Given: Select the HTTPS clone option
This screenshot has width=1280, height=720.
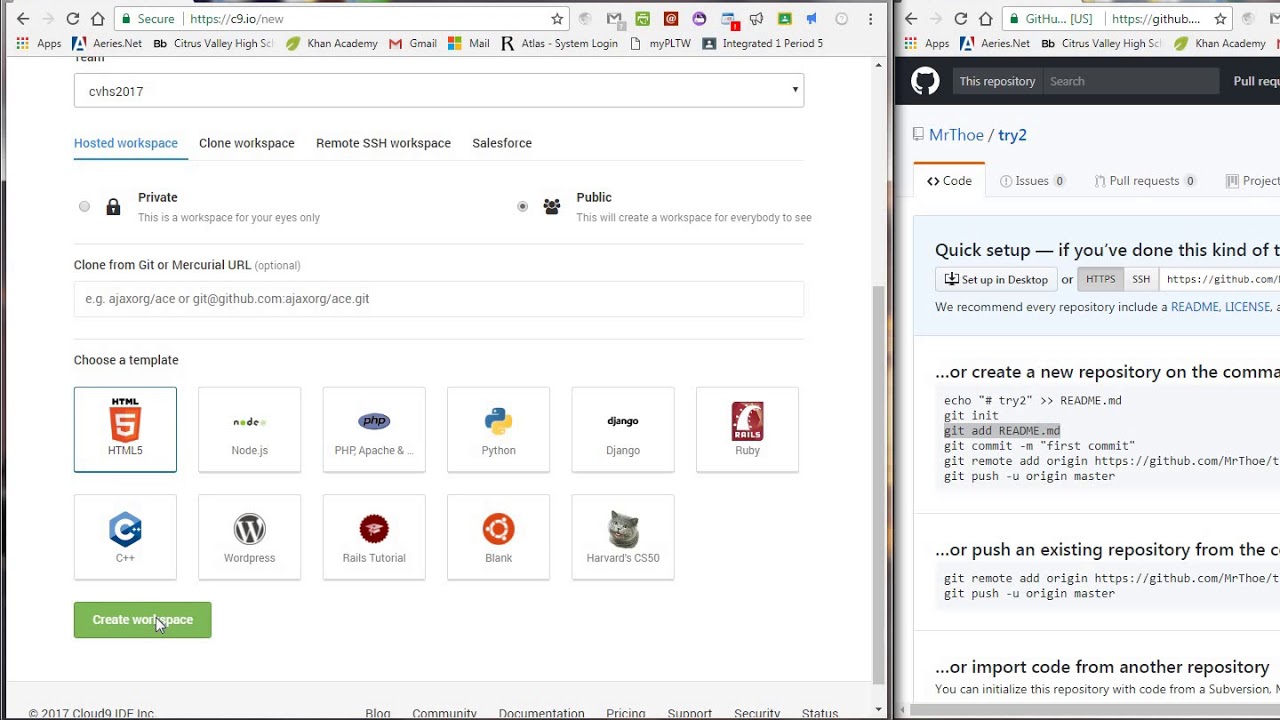Looking at the screenshot, I should (x=1100, y=279).
